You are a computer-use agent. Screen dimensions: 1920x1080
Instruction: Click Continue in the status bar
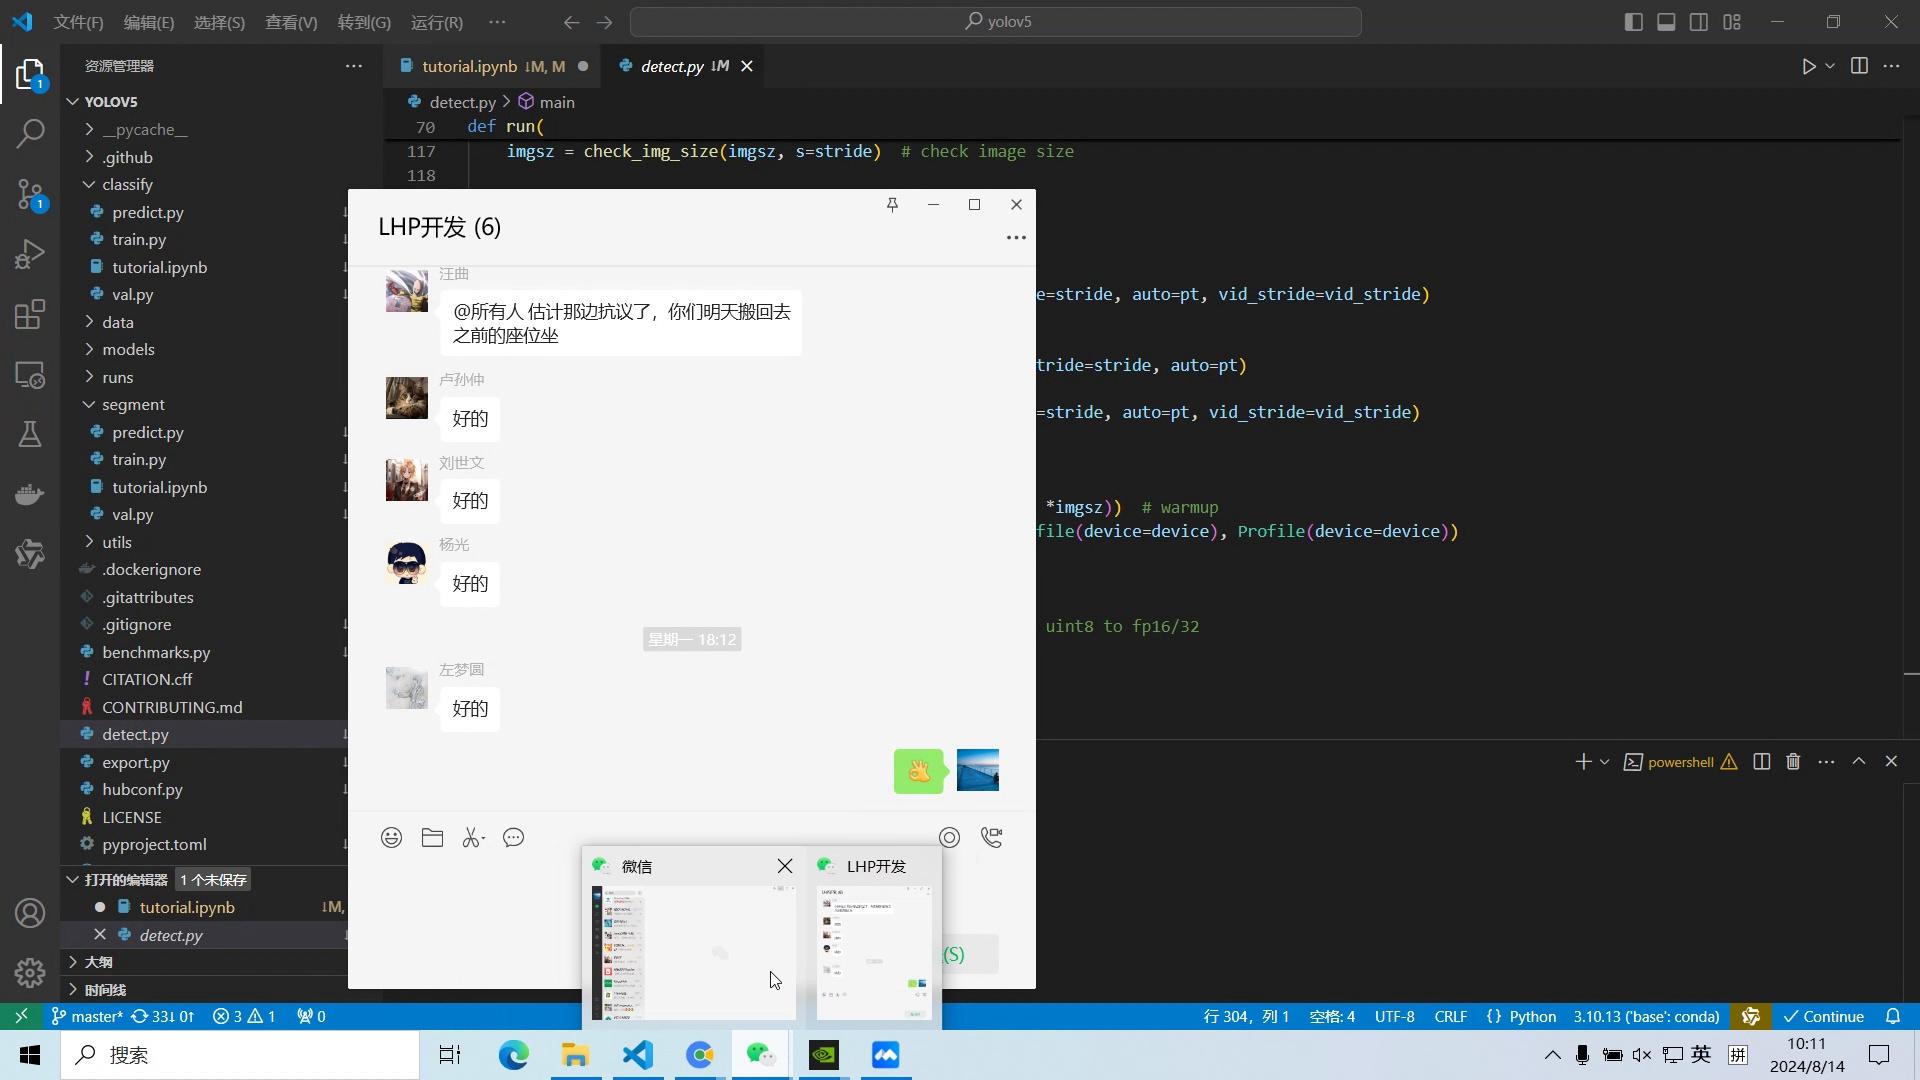click(x=1824, y=1016)
